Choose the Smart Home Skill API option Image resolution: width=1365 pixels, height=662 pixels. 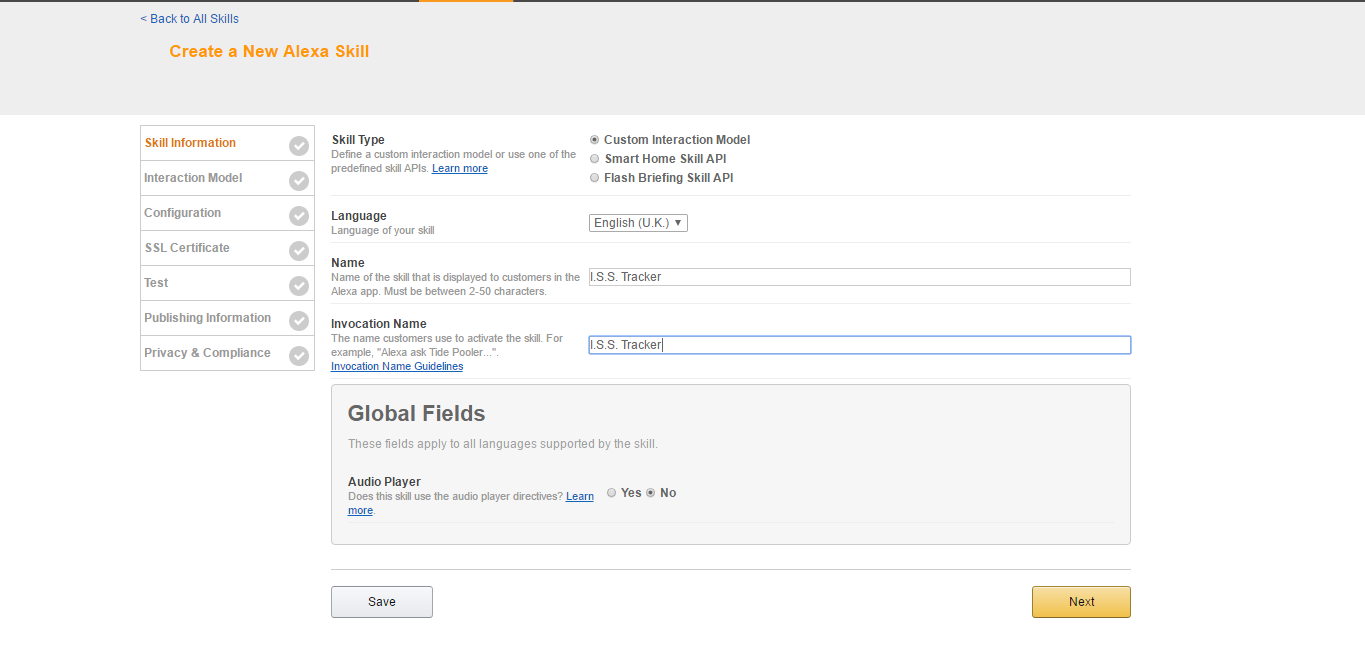(x=595, y=159)
